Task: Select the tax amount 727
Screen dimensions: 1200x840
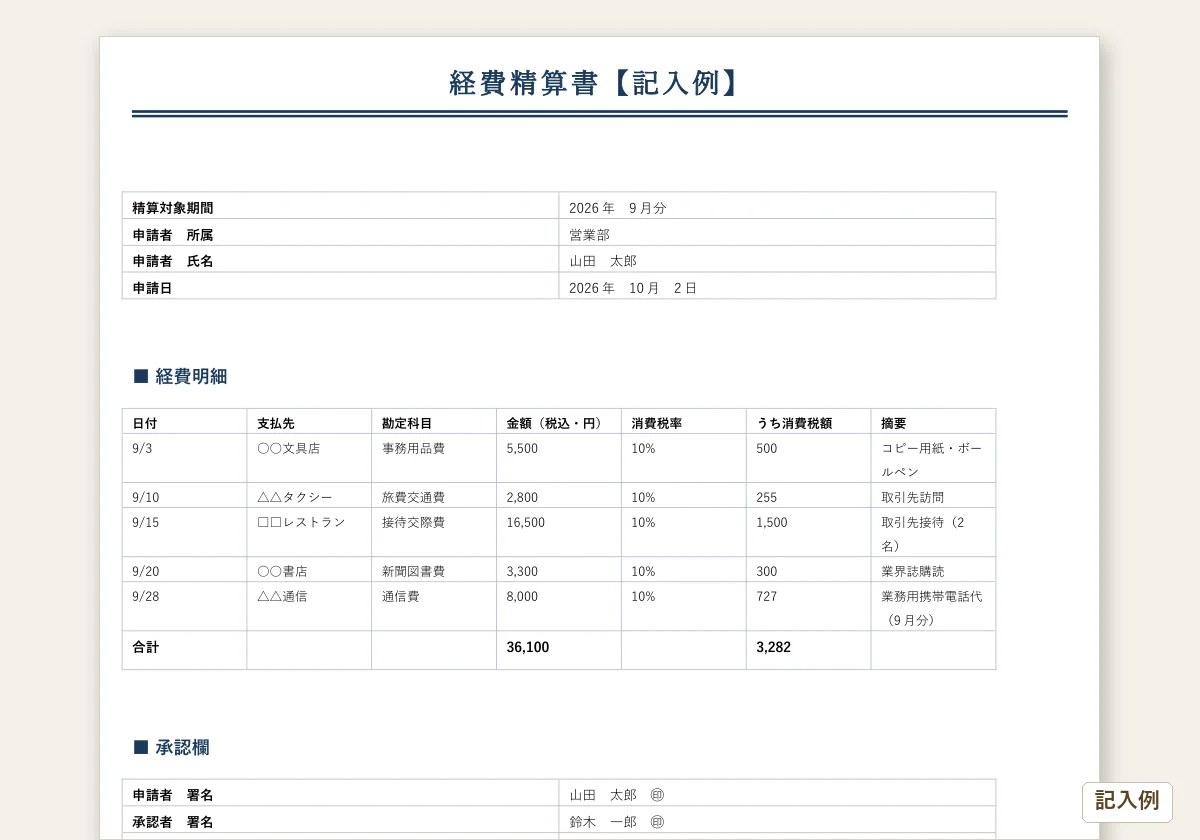Action: 766,596
